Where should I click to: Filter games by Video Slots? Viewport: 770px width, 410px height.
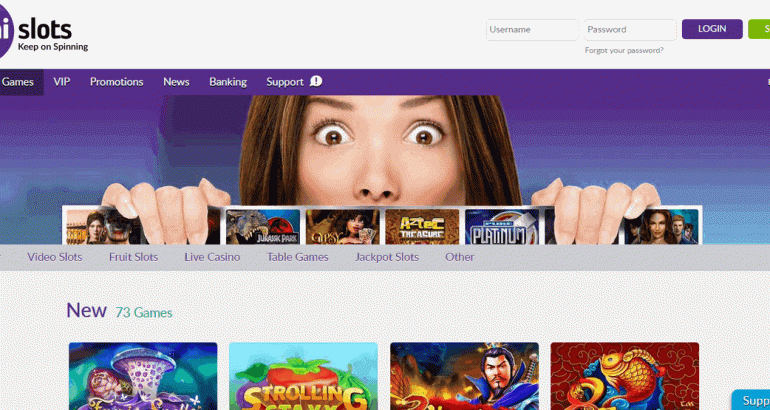click(x=55, y=257)
